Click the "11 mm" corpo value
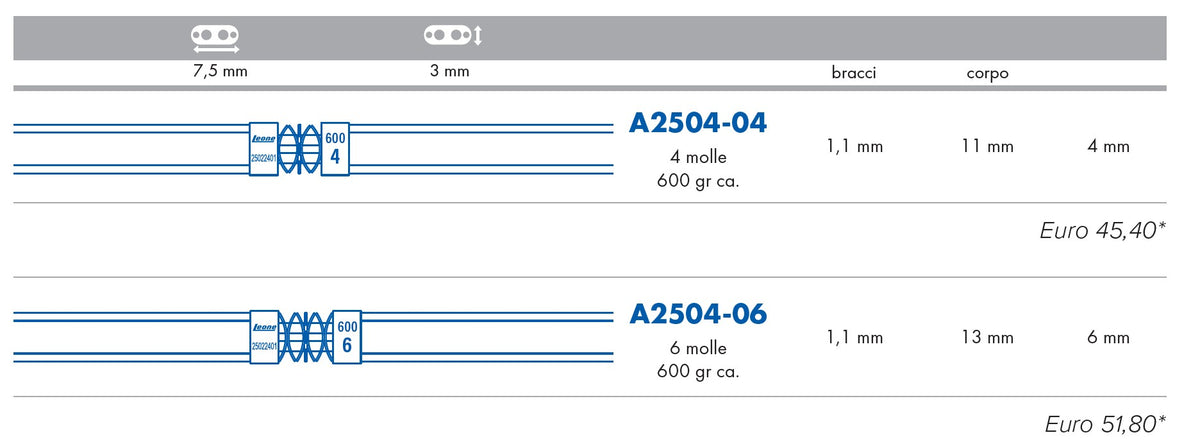This screenshot has width=1200, height=444. tap(986, 147)
